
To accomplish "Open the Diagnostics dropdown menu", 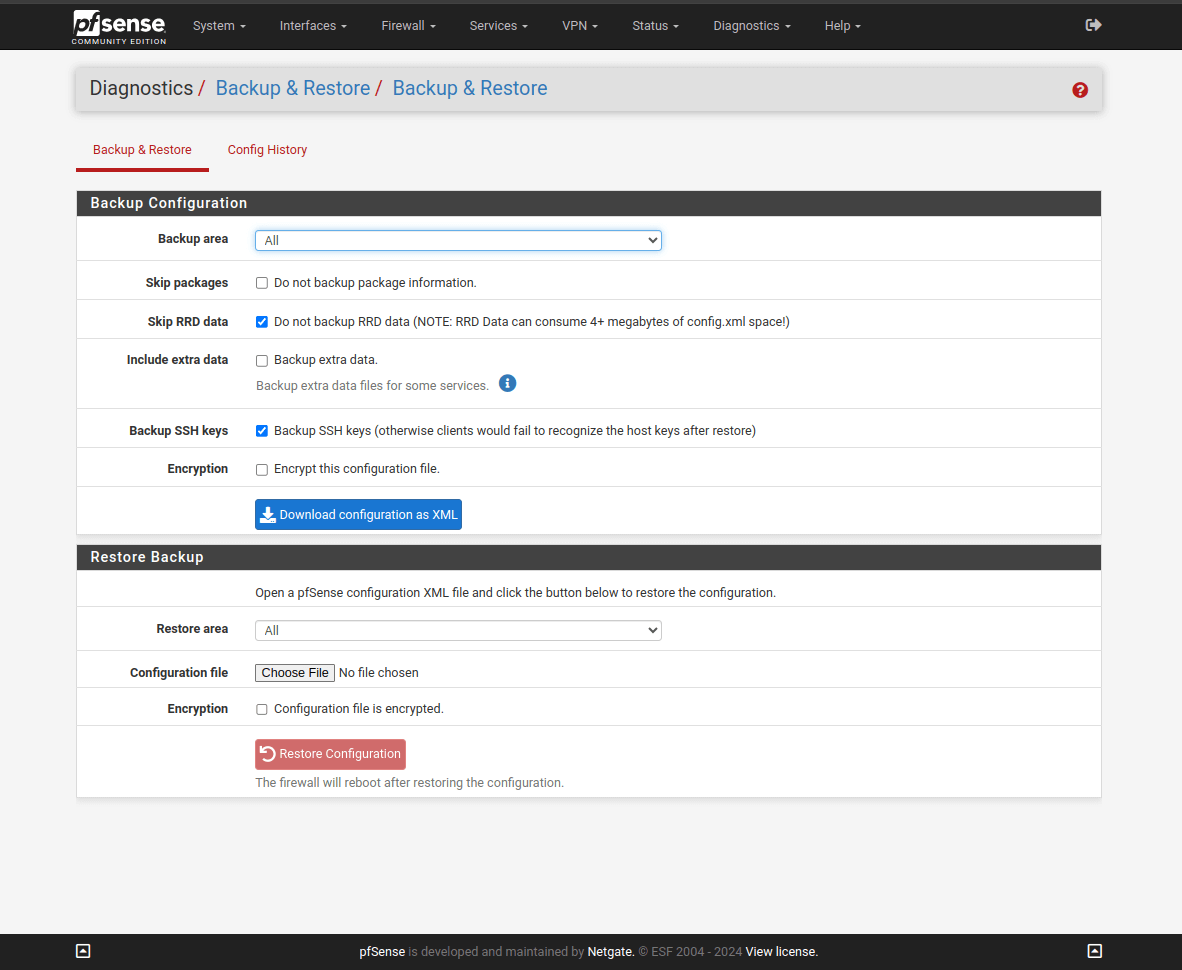I will click(x=751, y=26).
